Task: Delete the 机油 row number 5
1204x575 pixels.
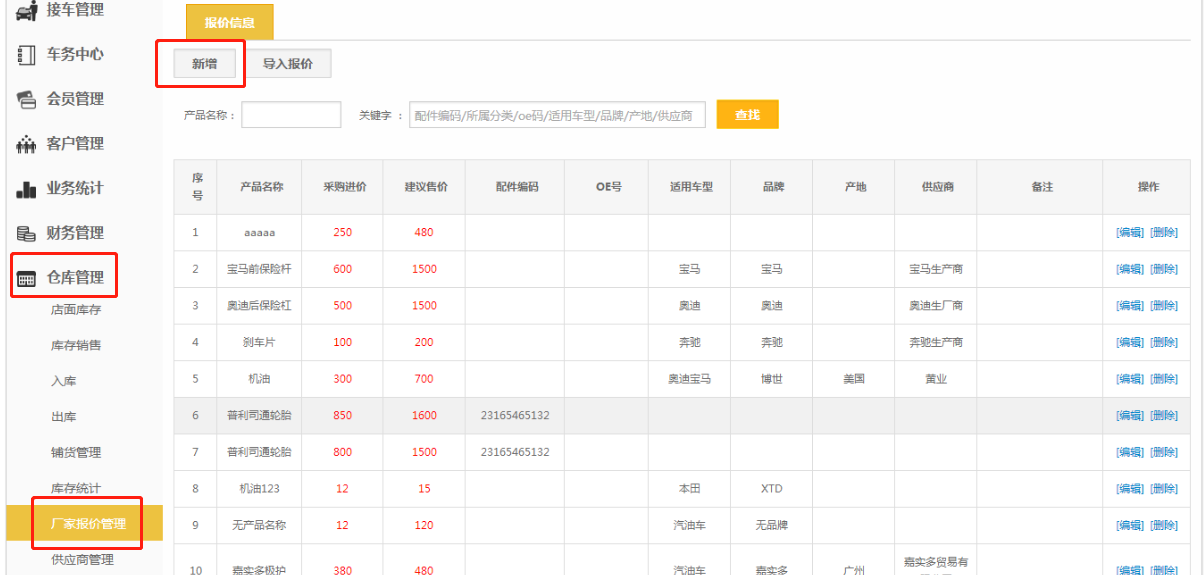Action: point(1163,379)
